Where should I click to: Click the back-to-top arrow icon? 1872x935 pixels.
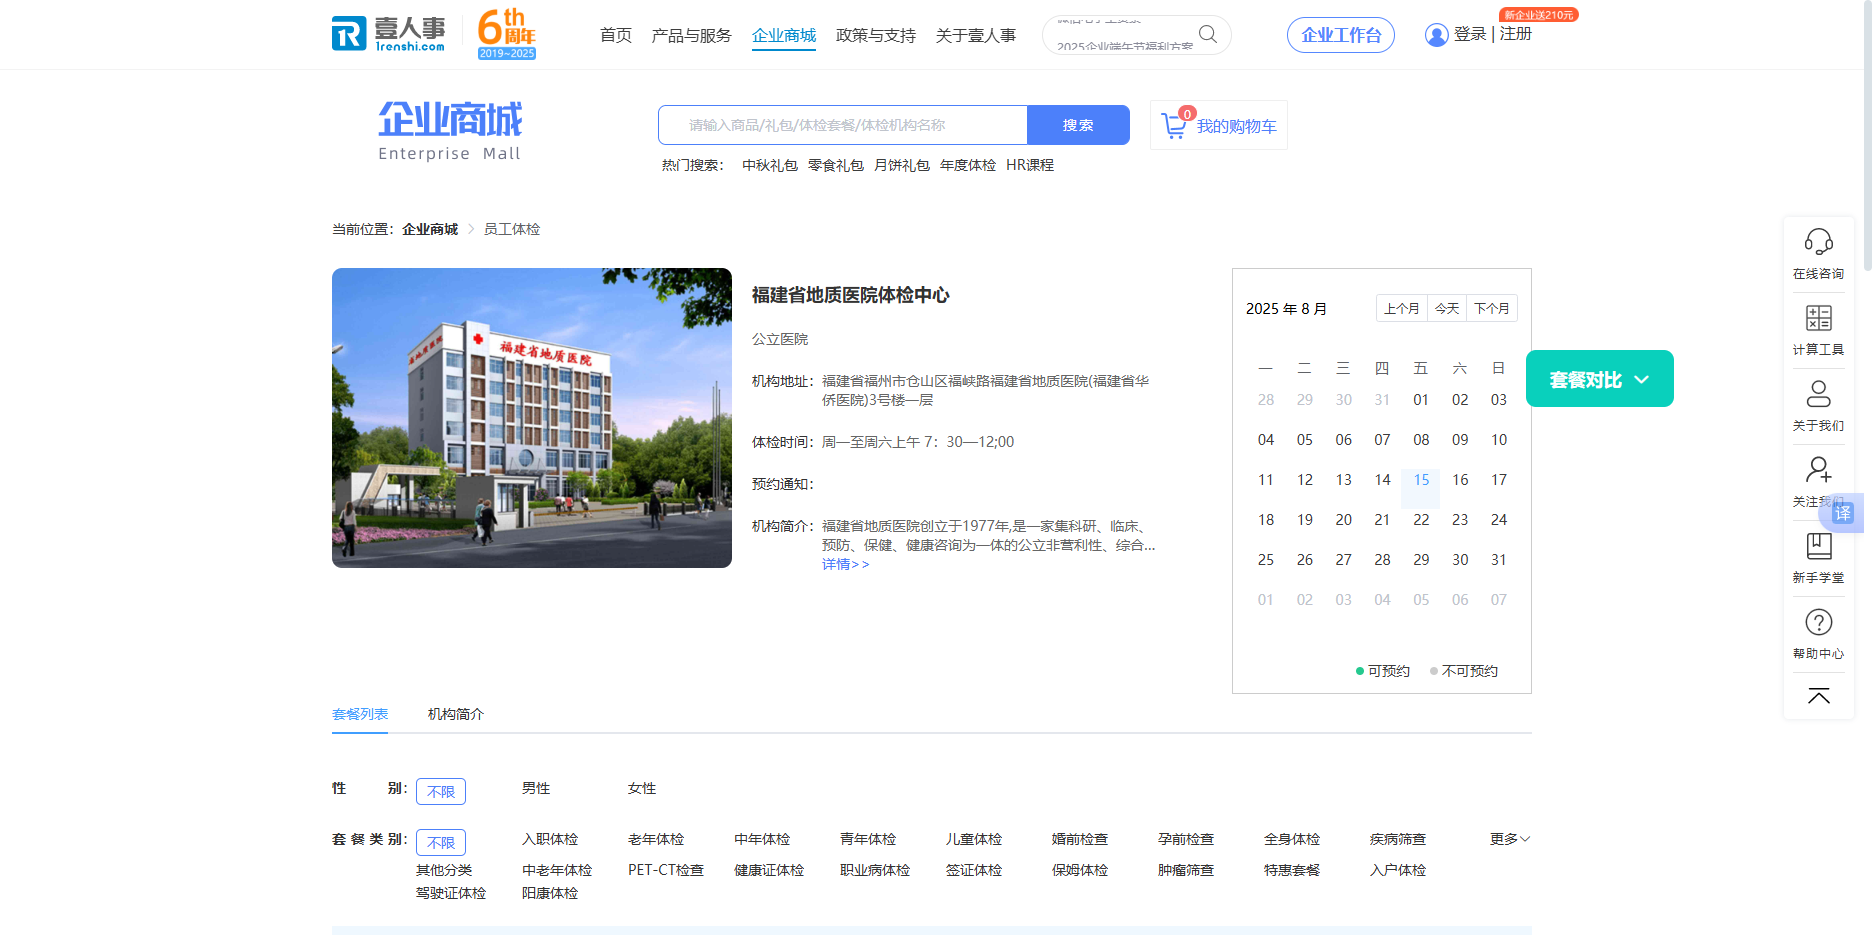pyautogui.click(x=1819, y=696)
